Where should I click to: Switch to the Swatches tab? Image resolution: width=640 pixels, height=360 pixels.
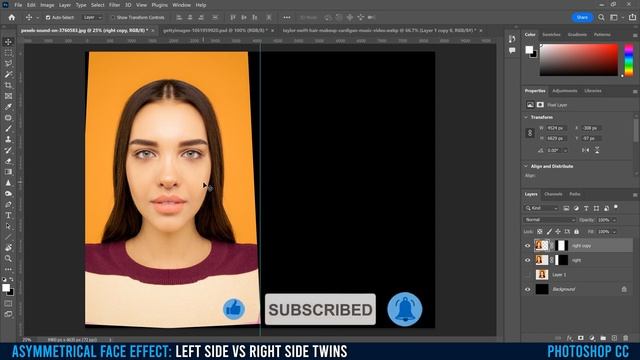[x=551, y=34]
